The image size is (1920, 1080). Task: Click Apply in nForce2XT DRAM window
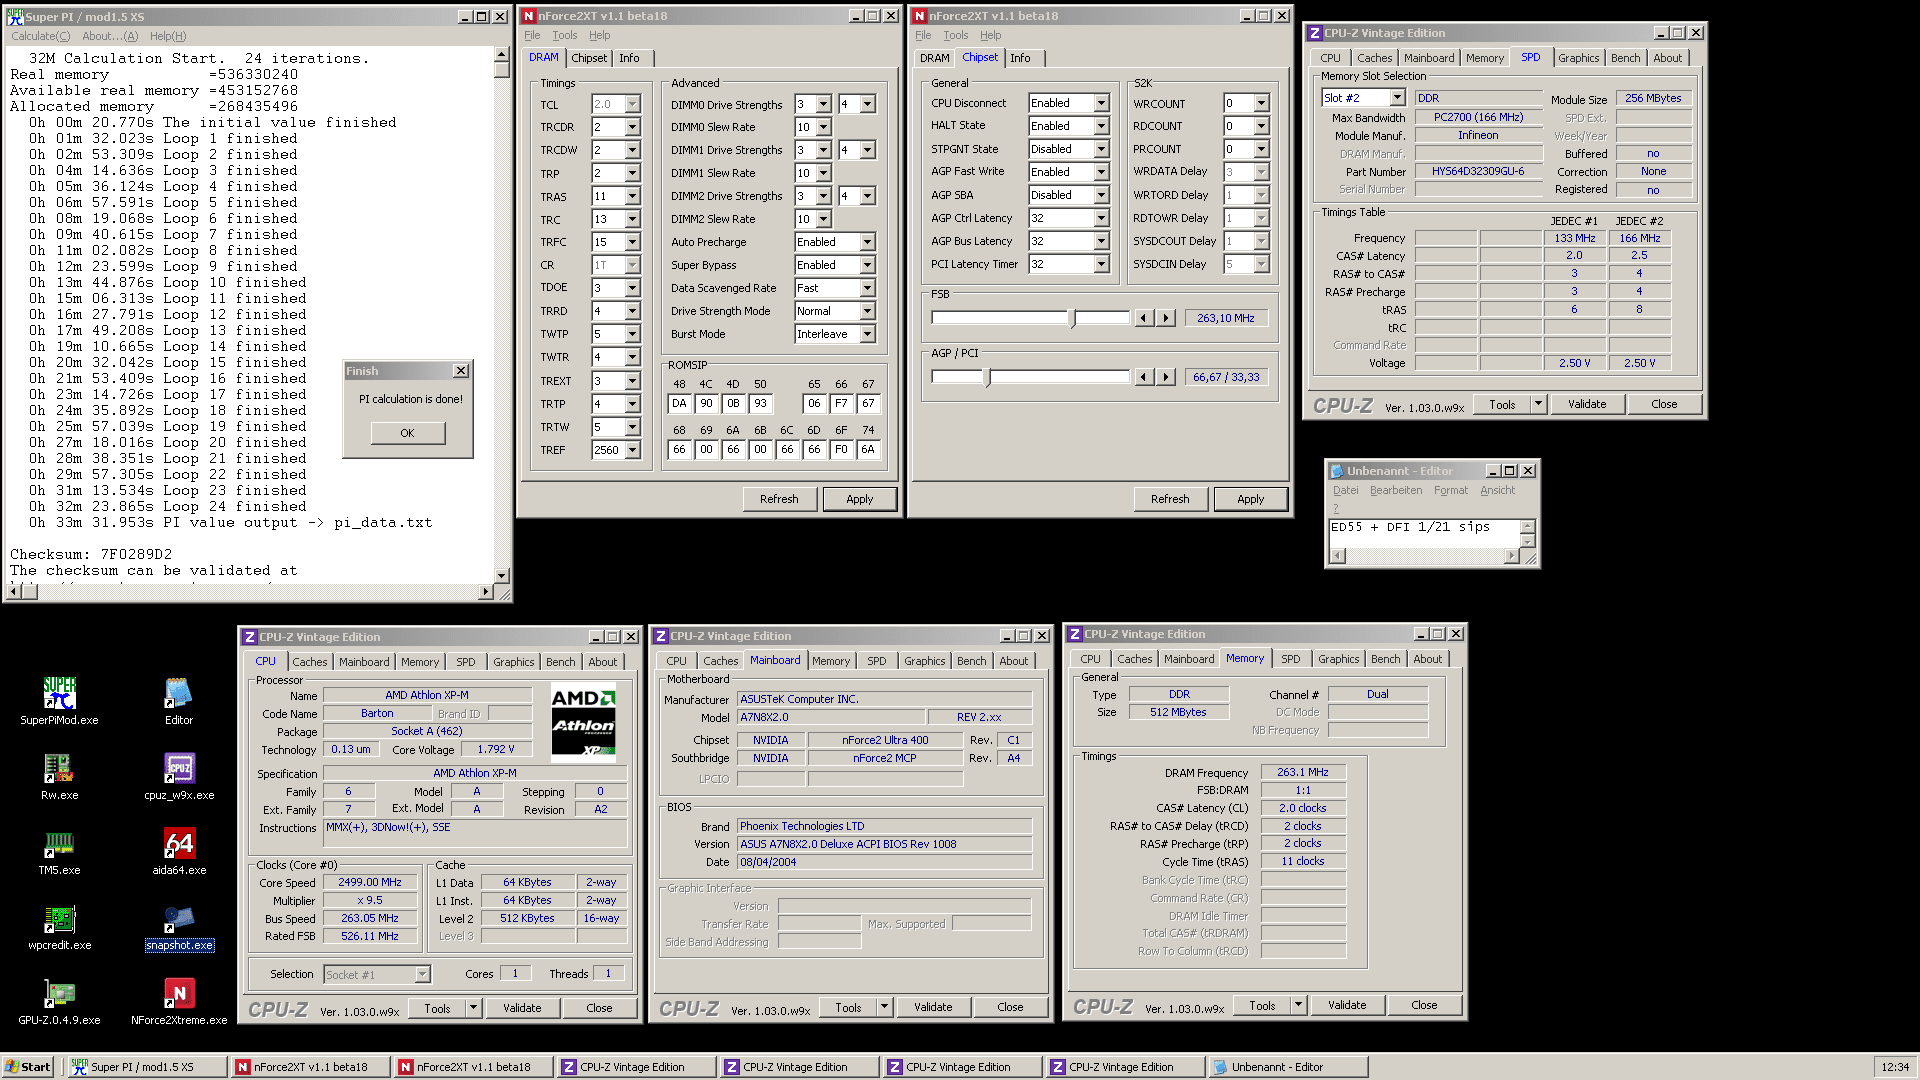(x=859, y=499)
